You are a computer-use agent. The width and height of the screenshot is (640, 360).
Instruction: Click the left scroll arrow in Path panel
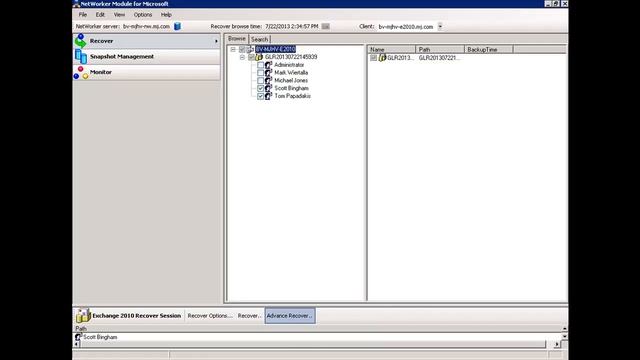pyautogui.click(x=77, y=344)
